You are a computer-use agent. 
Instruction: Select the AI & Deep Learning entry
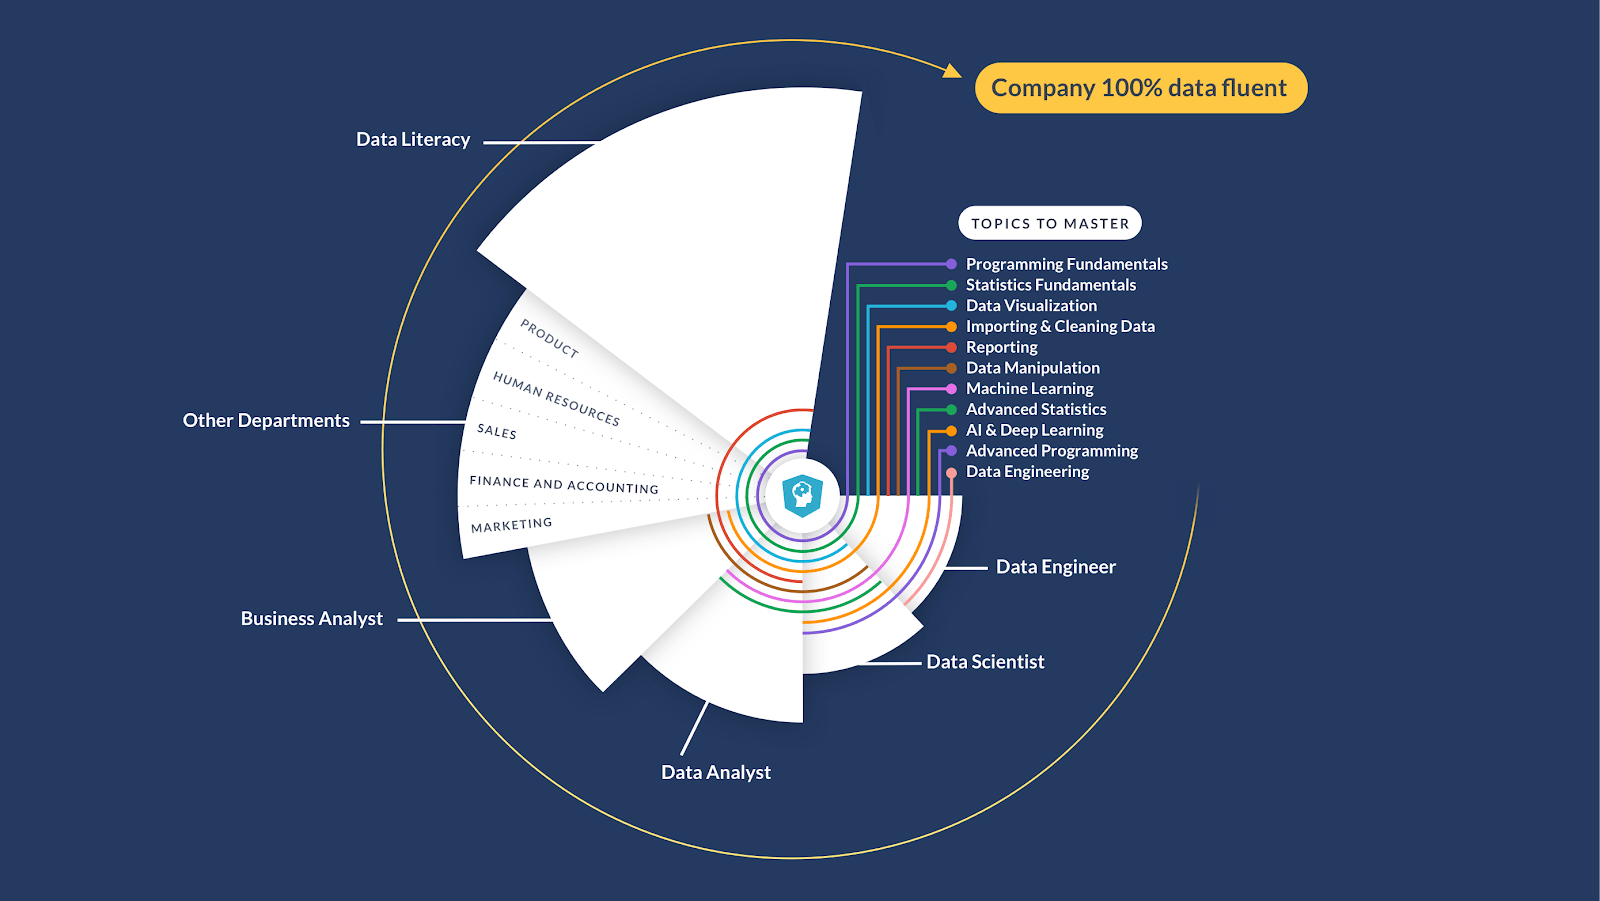click(x=1034, y=430)
